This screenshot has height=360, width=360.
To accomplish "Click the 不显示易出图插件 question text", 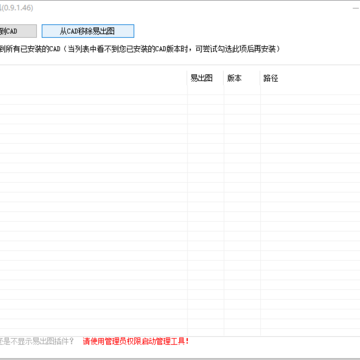I will click(x=37, y=341).
